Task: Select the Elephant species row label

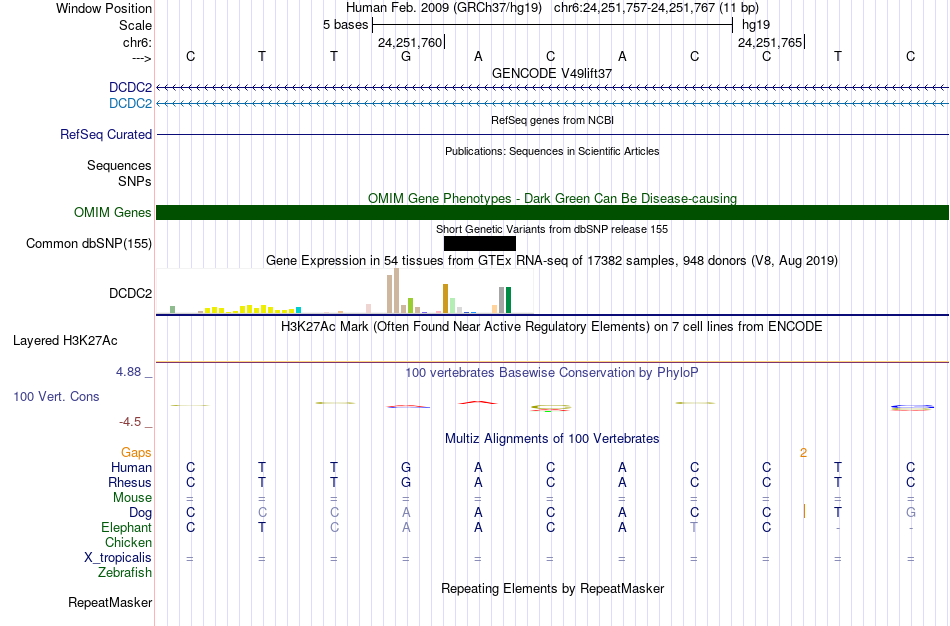Action: click(127, 527)
